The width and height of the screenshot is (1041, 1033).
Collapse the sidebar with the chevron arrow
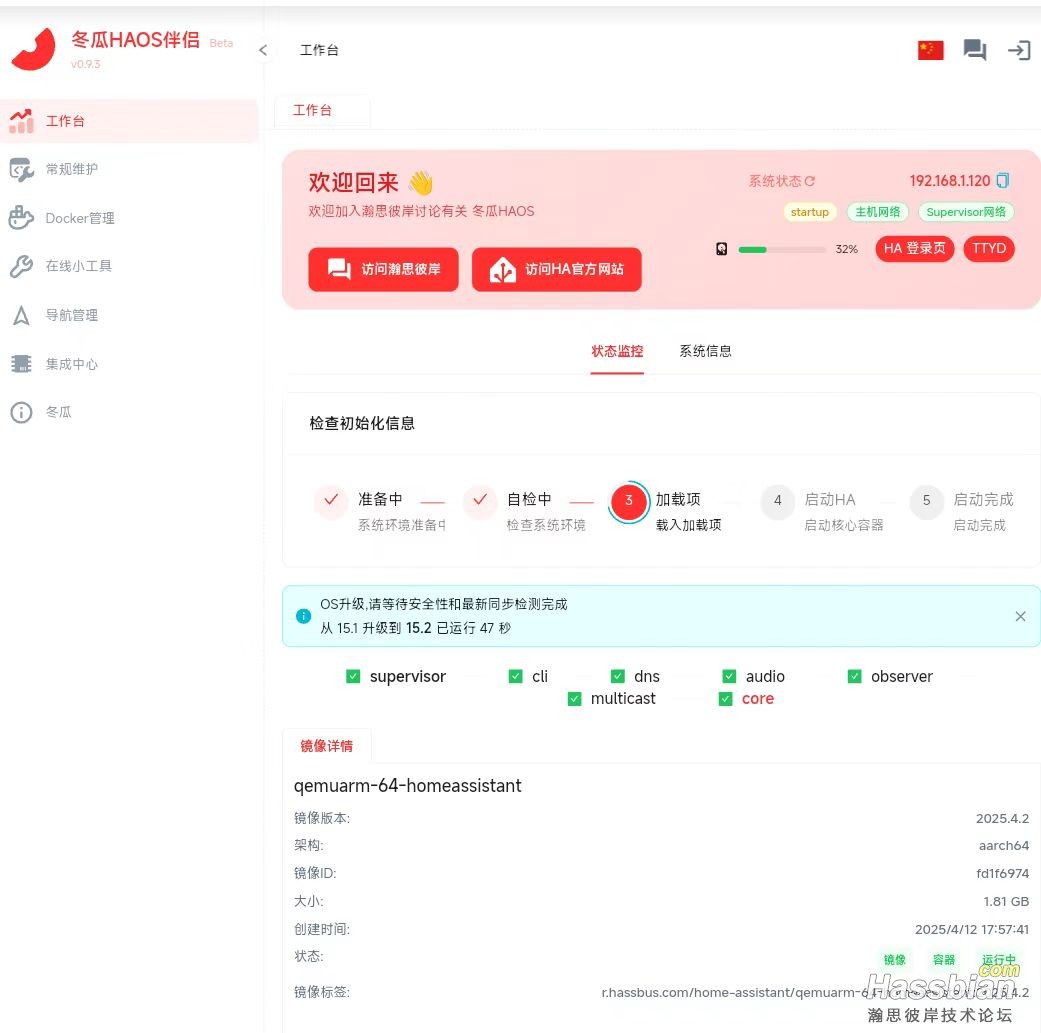pyautogui.click(x=263, y=50)
